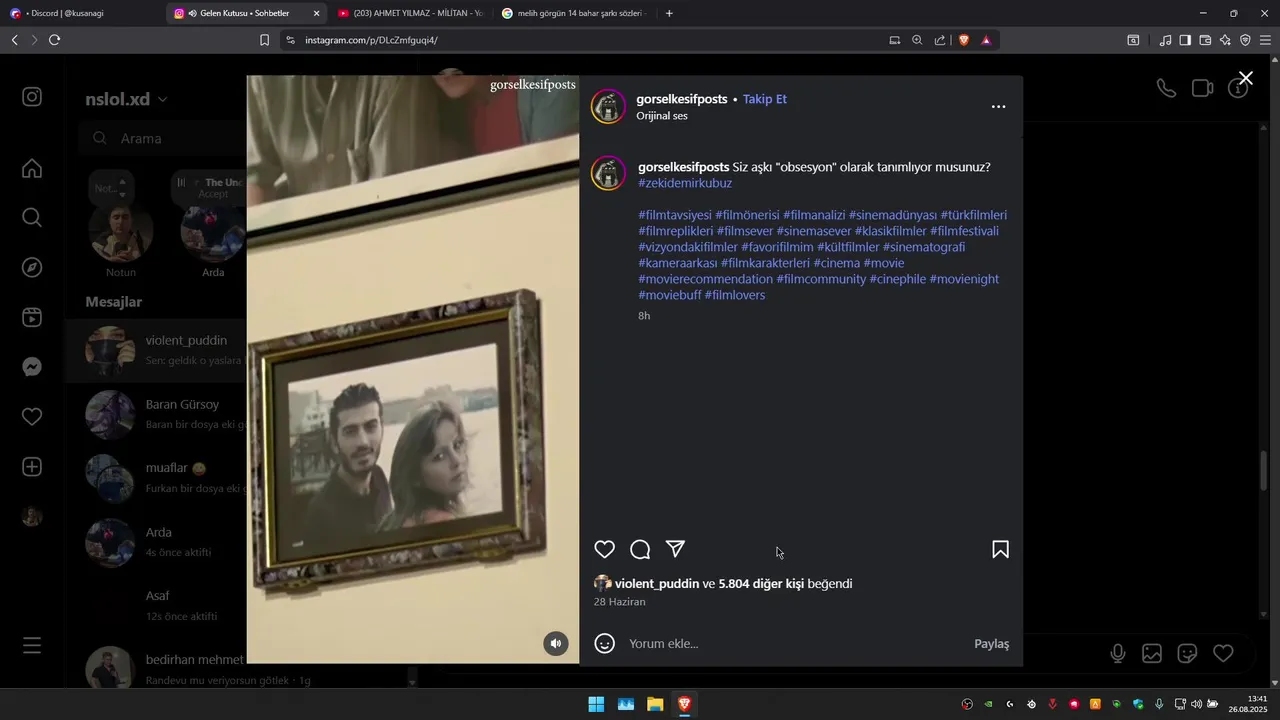Image resolution: width=1280 pixels, height=720 pixels.
Task: Attach an image in the chat box
Action: click(1152, 653)
